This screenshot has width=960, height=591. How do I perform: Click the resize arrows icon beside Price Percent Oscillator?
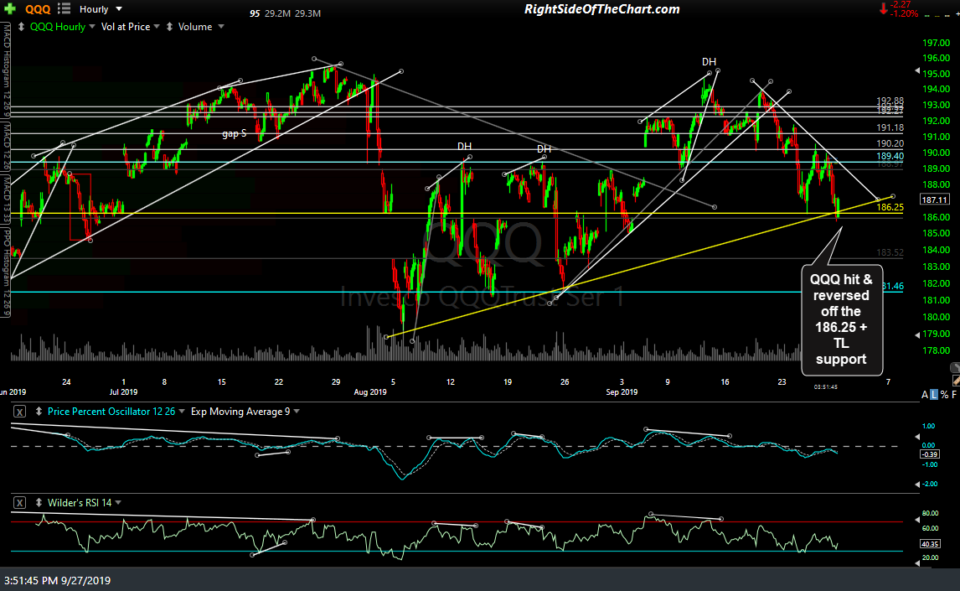[x=39, y=411]
